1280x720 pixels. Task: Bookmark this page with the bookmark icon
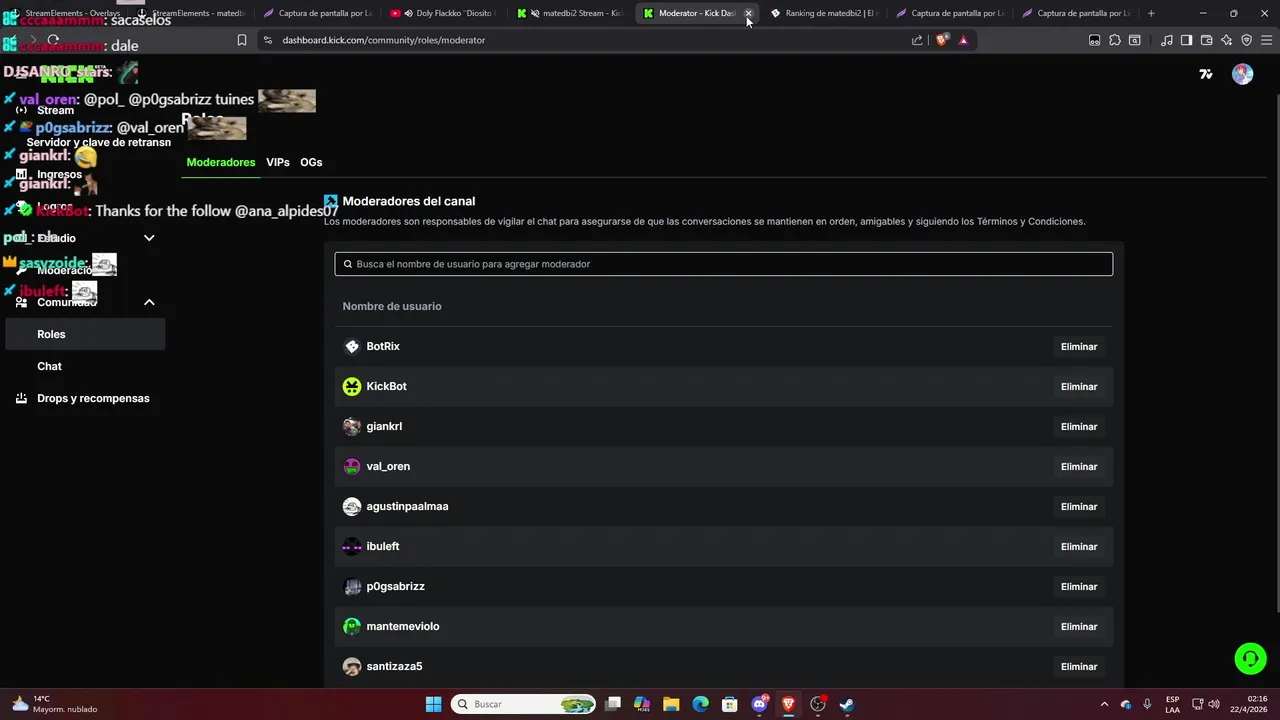coord(242,40)
